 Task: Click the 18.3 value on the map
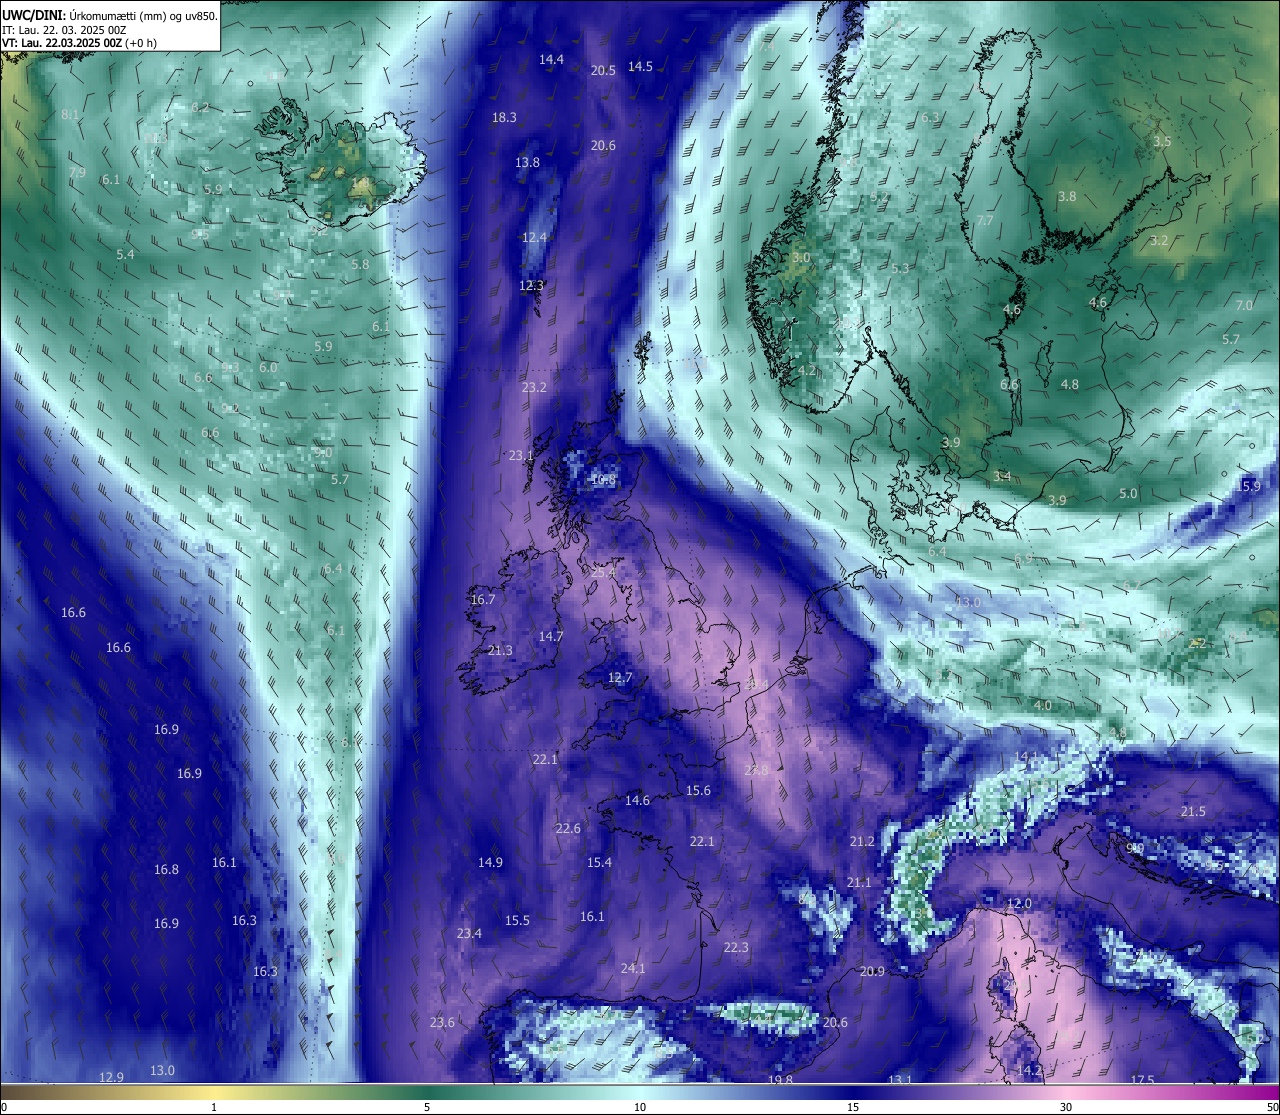(504, 118)
